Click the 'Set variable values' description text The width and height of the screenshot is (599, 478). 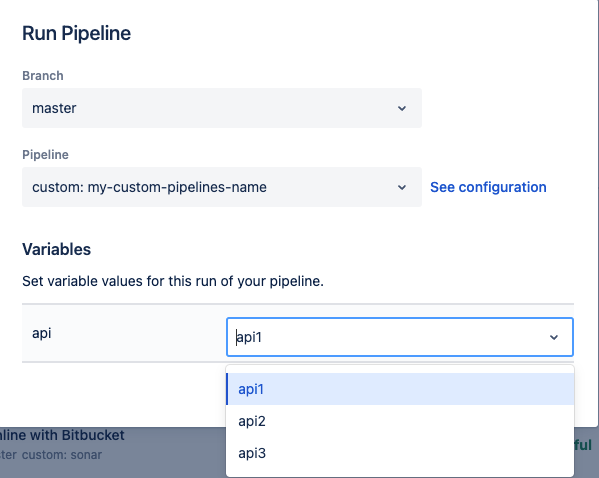click(173, 281)
